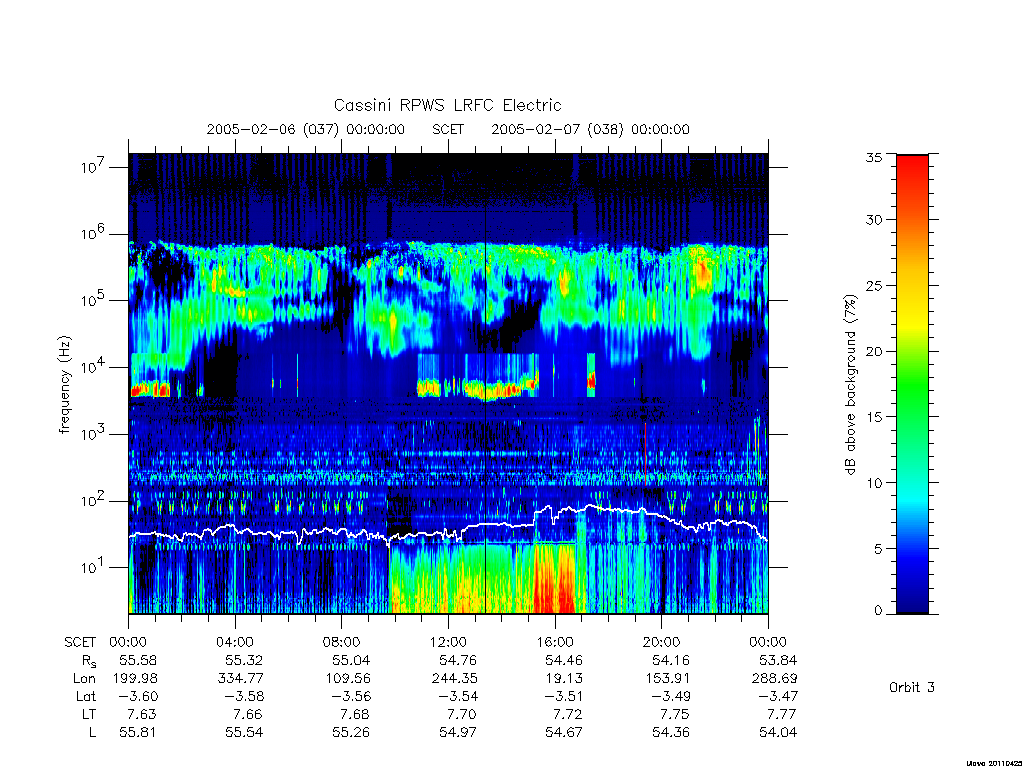1024x768 pixels.
Task: Click the 04:00 SCET time tick label
Action: (235, 642)
